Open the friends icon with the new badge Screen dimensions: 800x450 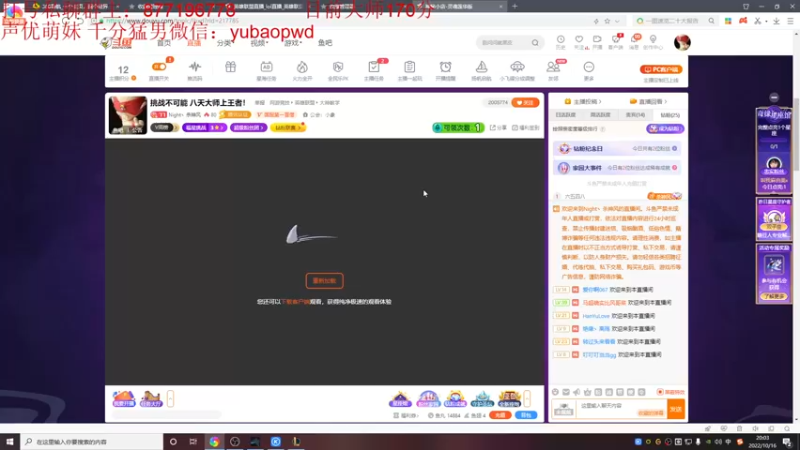pos(553,67)
